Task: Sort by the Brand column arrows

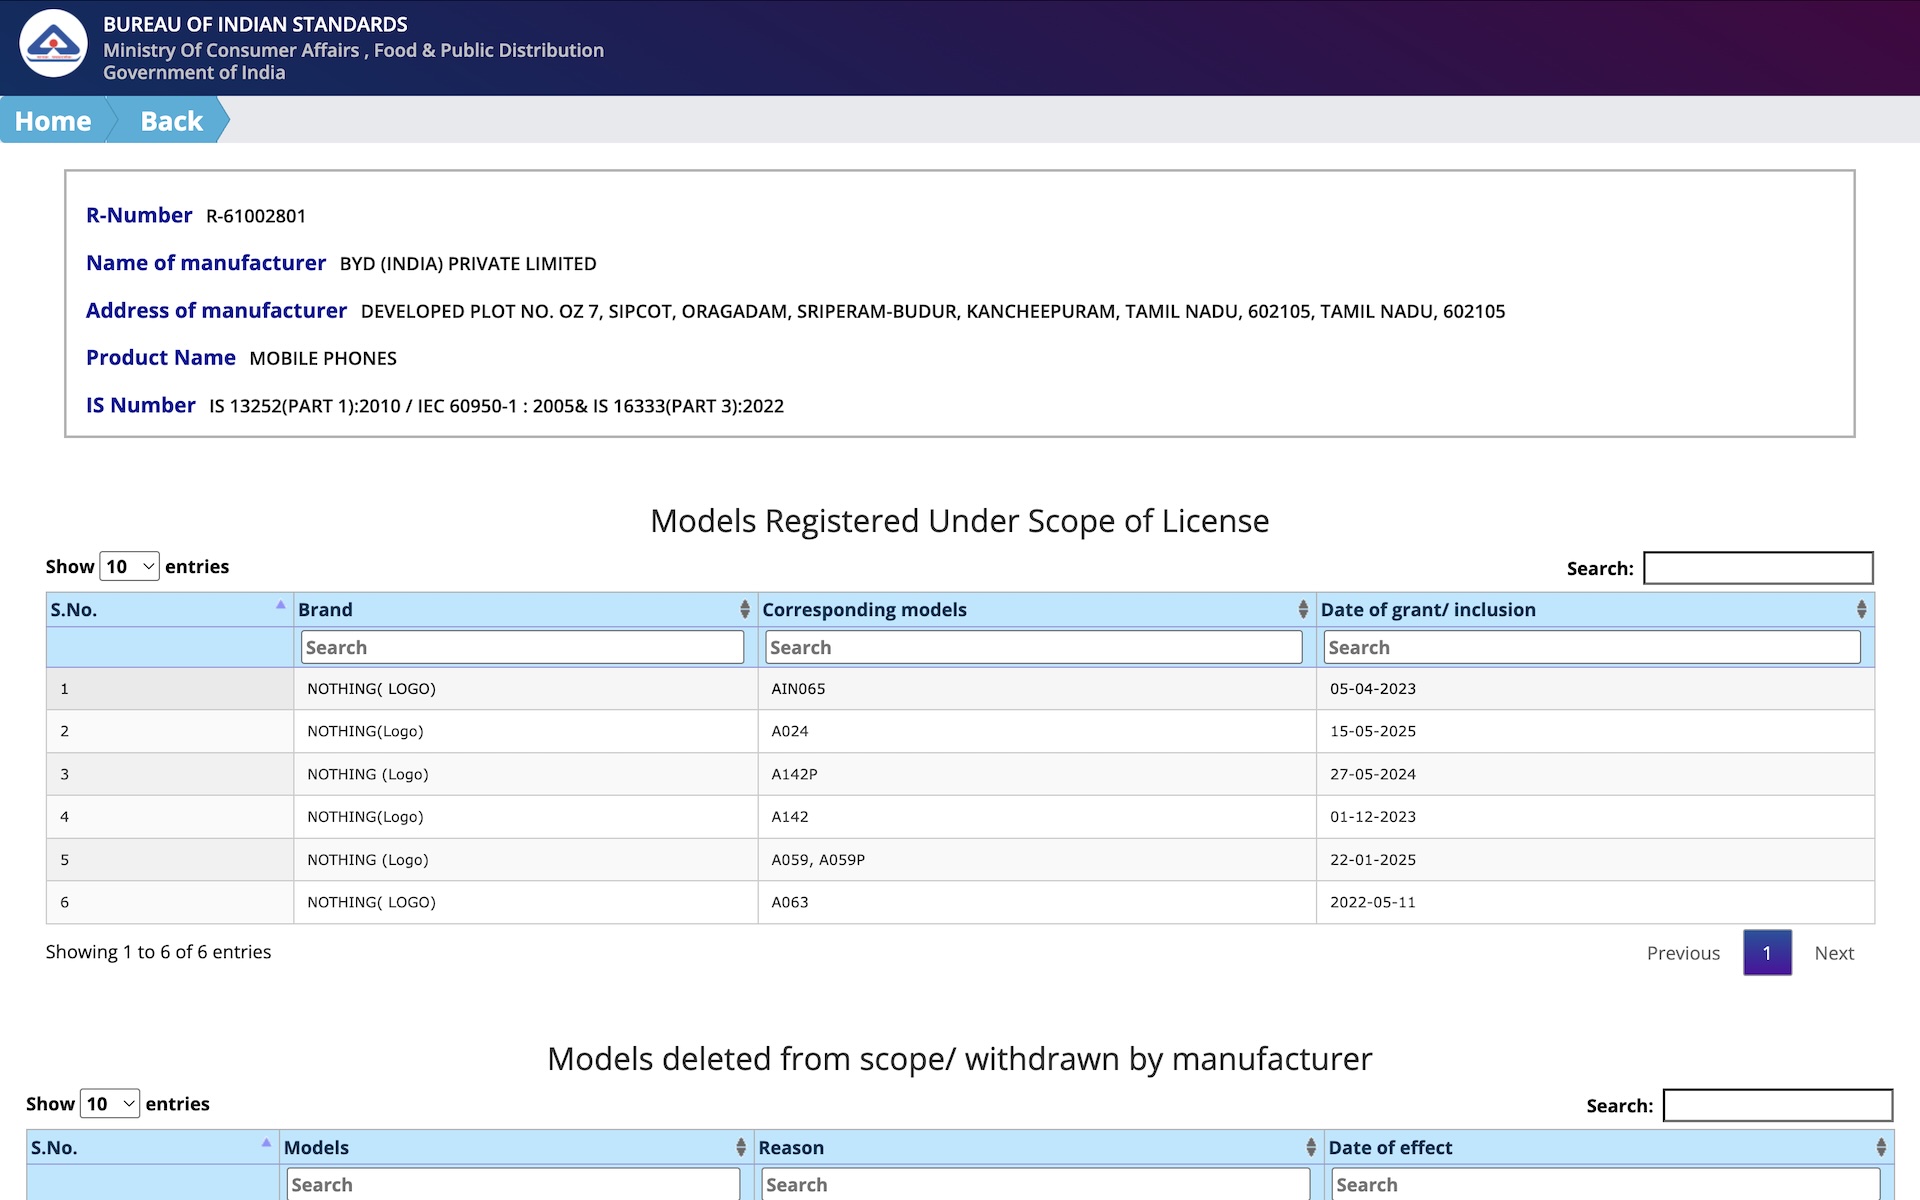Action: tap(745, 610)
